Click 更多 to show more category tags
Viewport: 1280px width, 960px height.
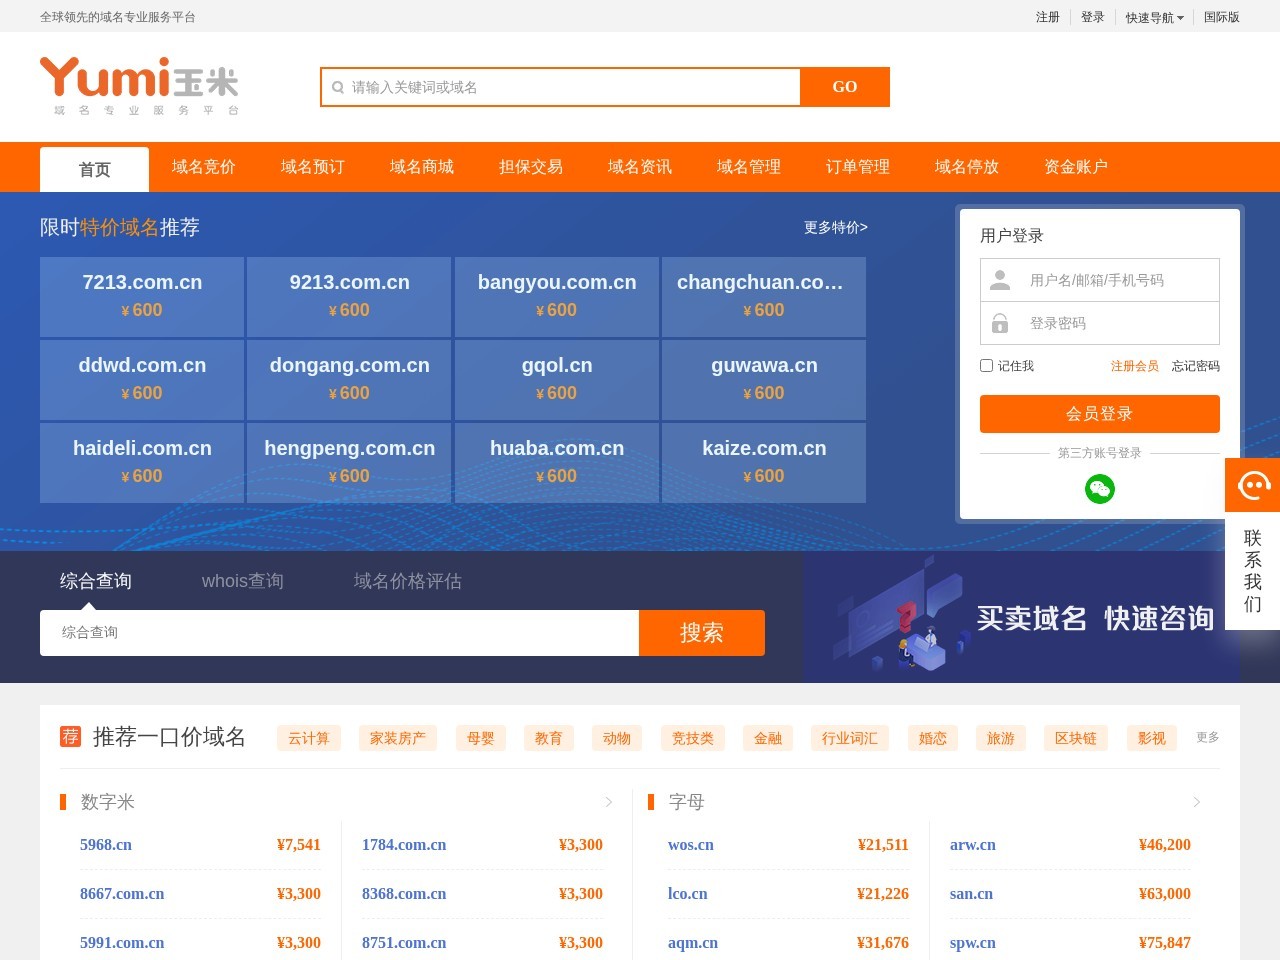(1207, 737)
